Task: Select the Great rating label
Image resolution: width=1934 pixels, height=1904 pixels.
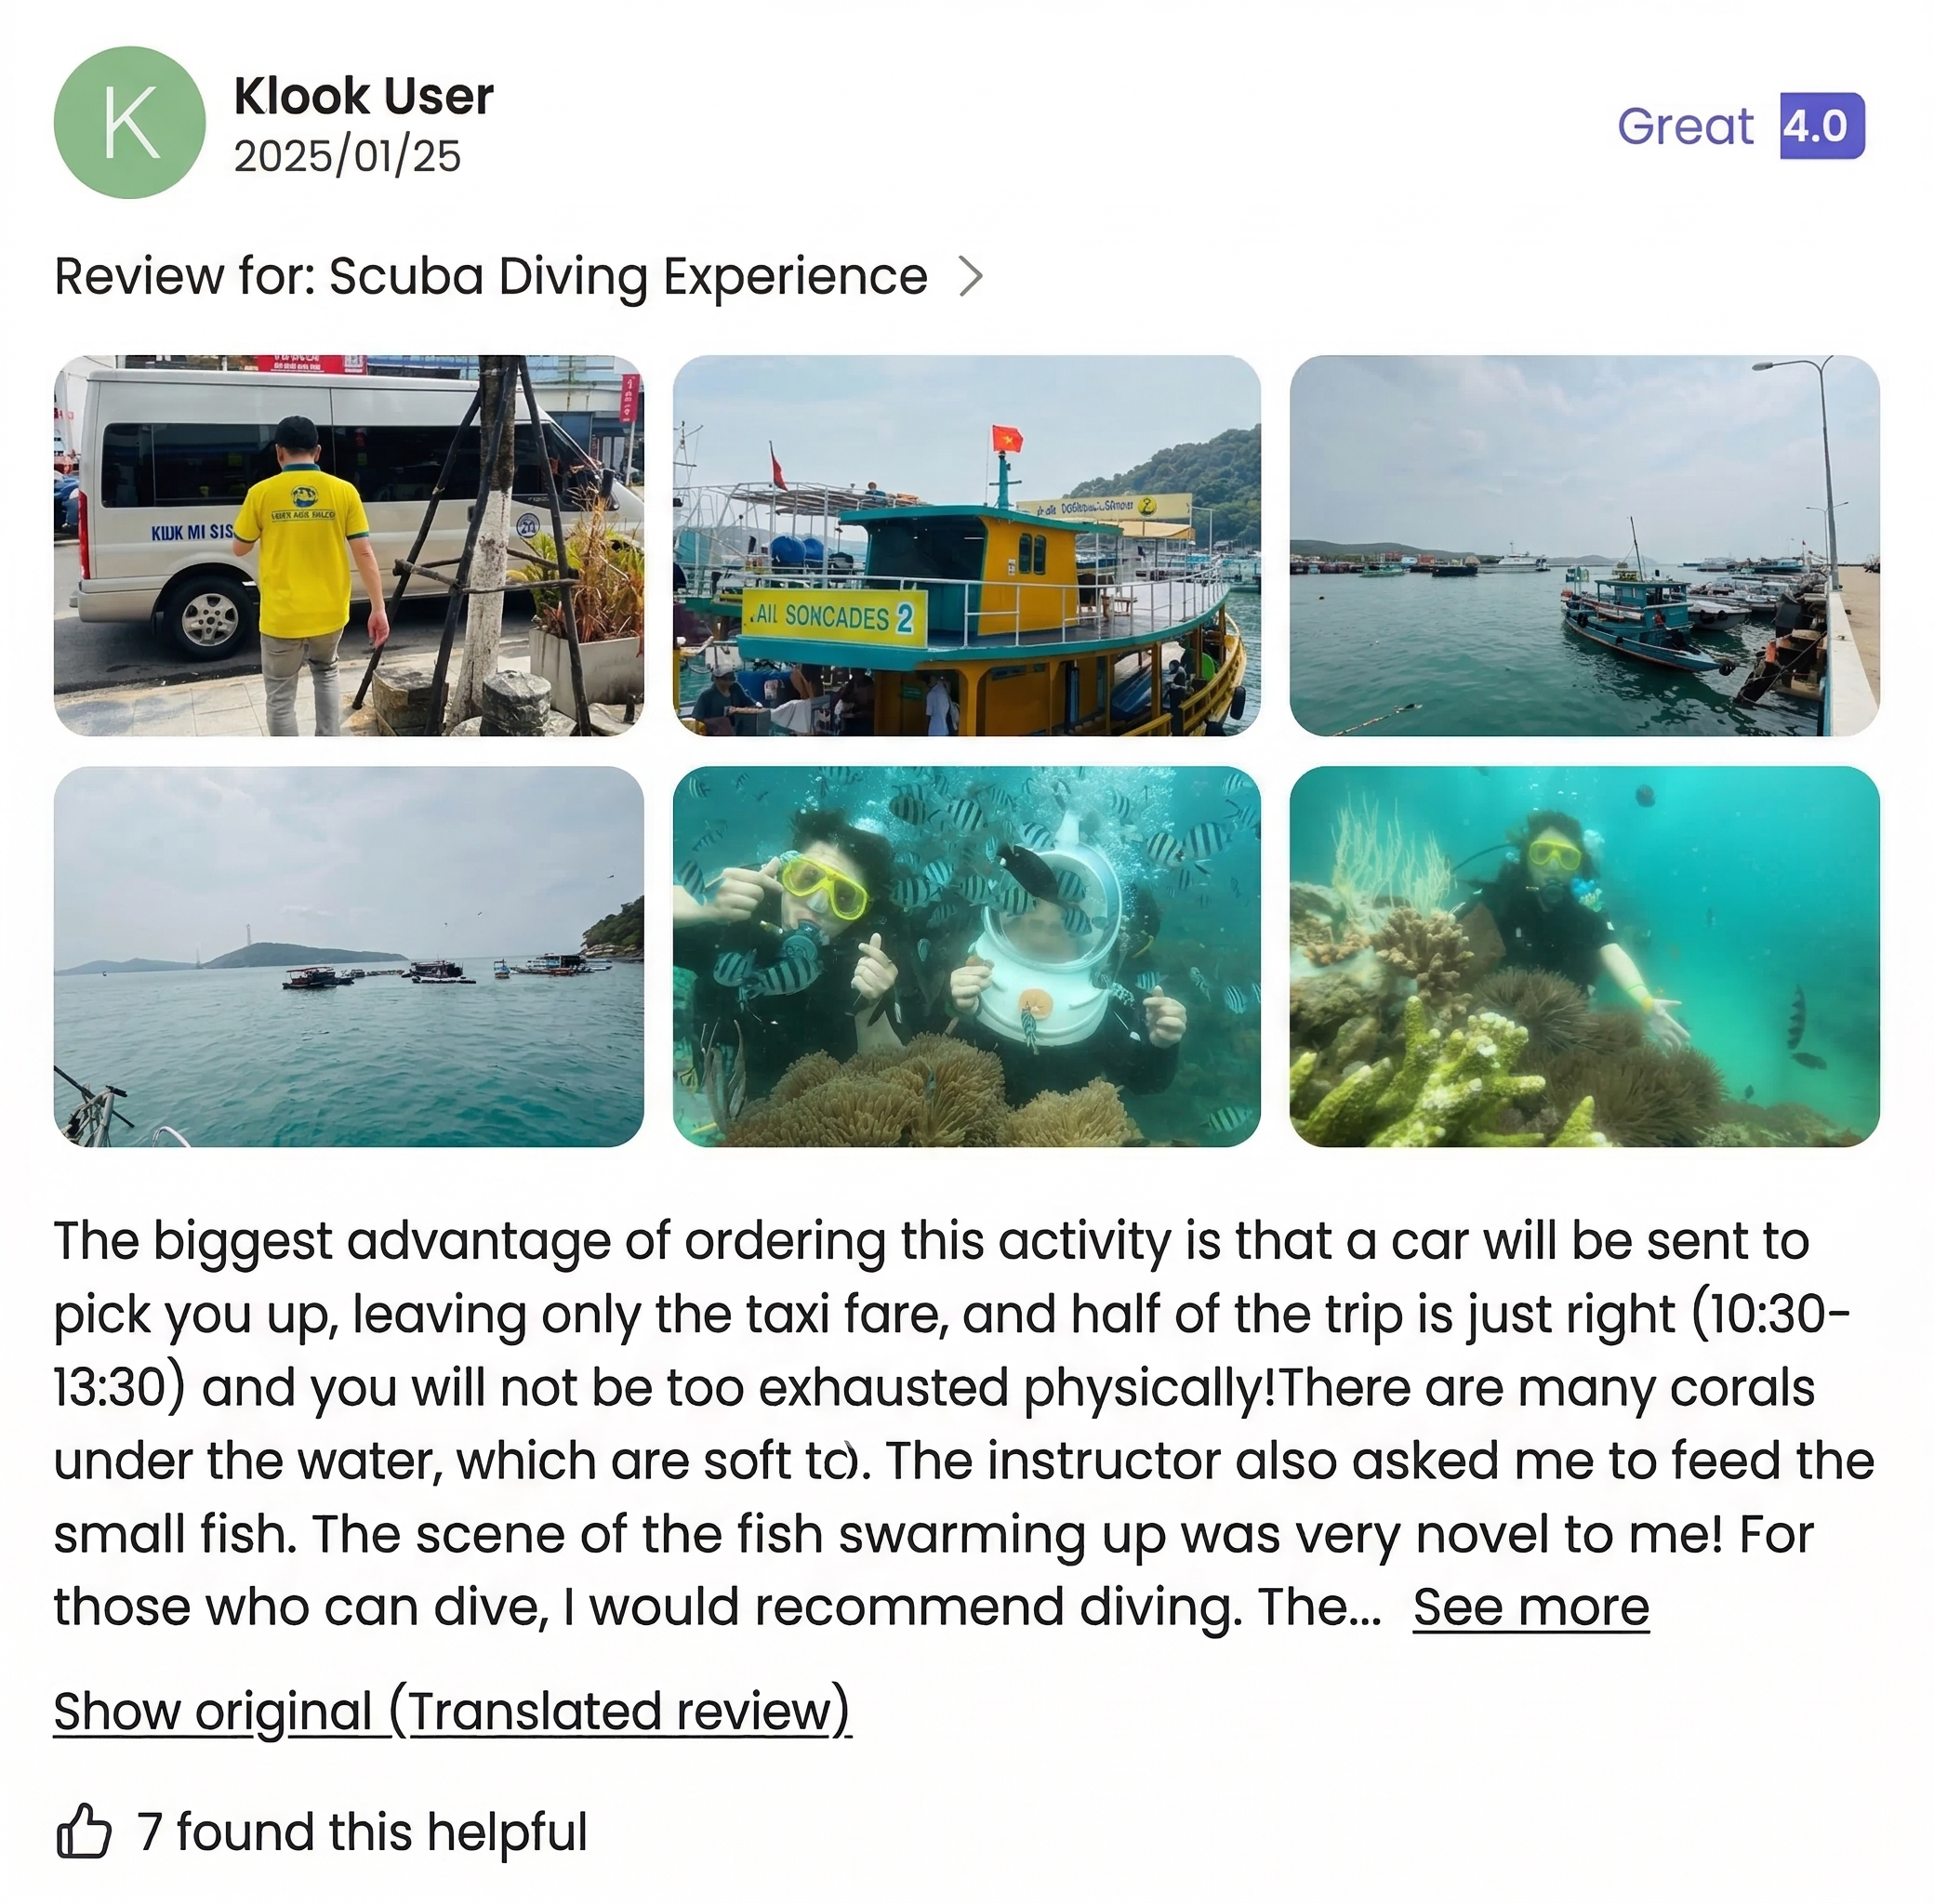Action: click(1685, 126)
